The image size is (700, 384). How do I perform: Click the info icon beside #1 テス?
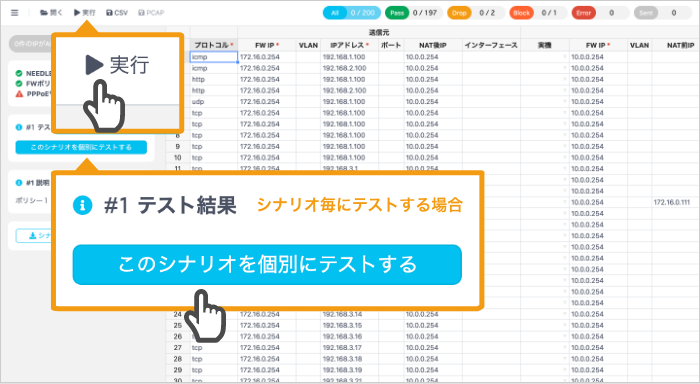click(x=19, y=127)
